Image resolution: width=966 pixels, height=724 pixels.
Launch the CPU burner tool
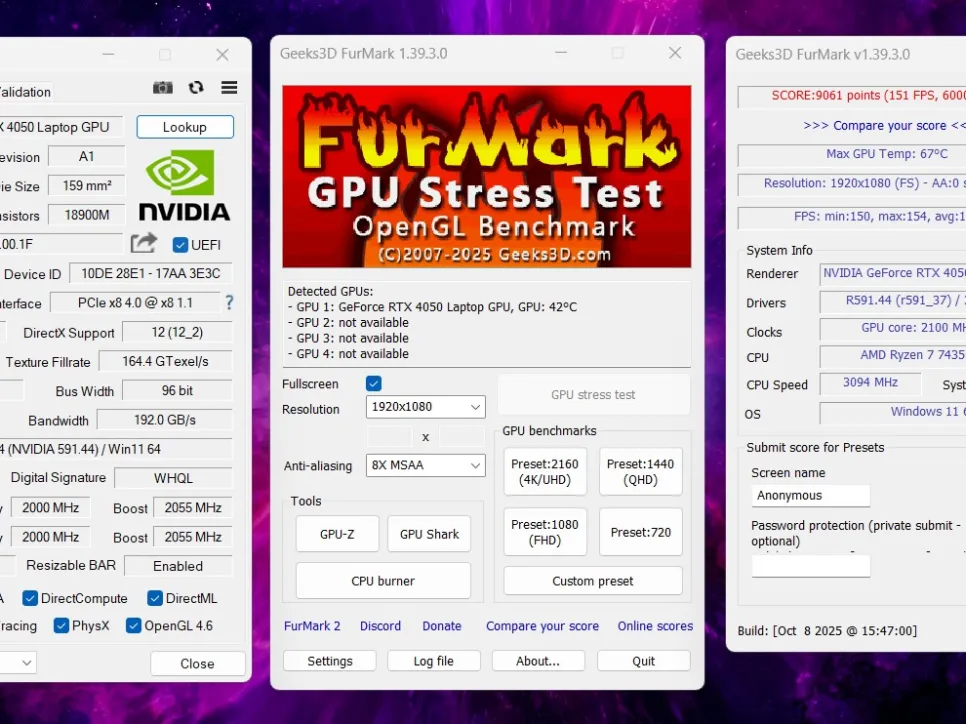[383, 581]
